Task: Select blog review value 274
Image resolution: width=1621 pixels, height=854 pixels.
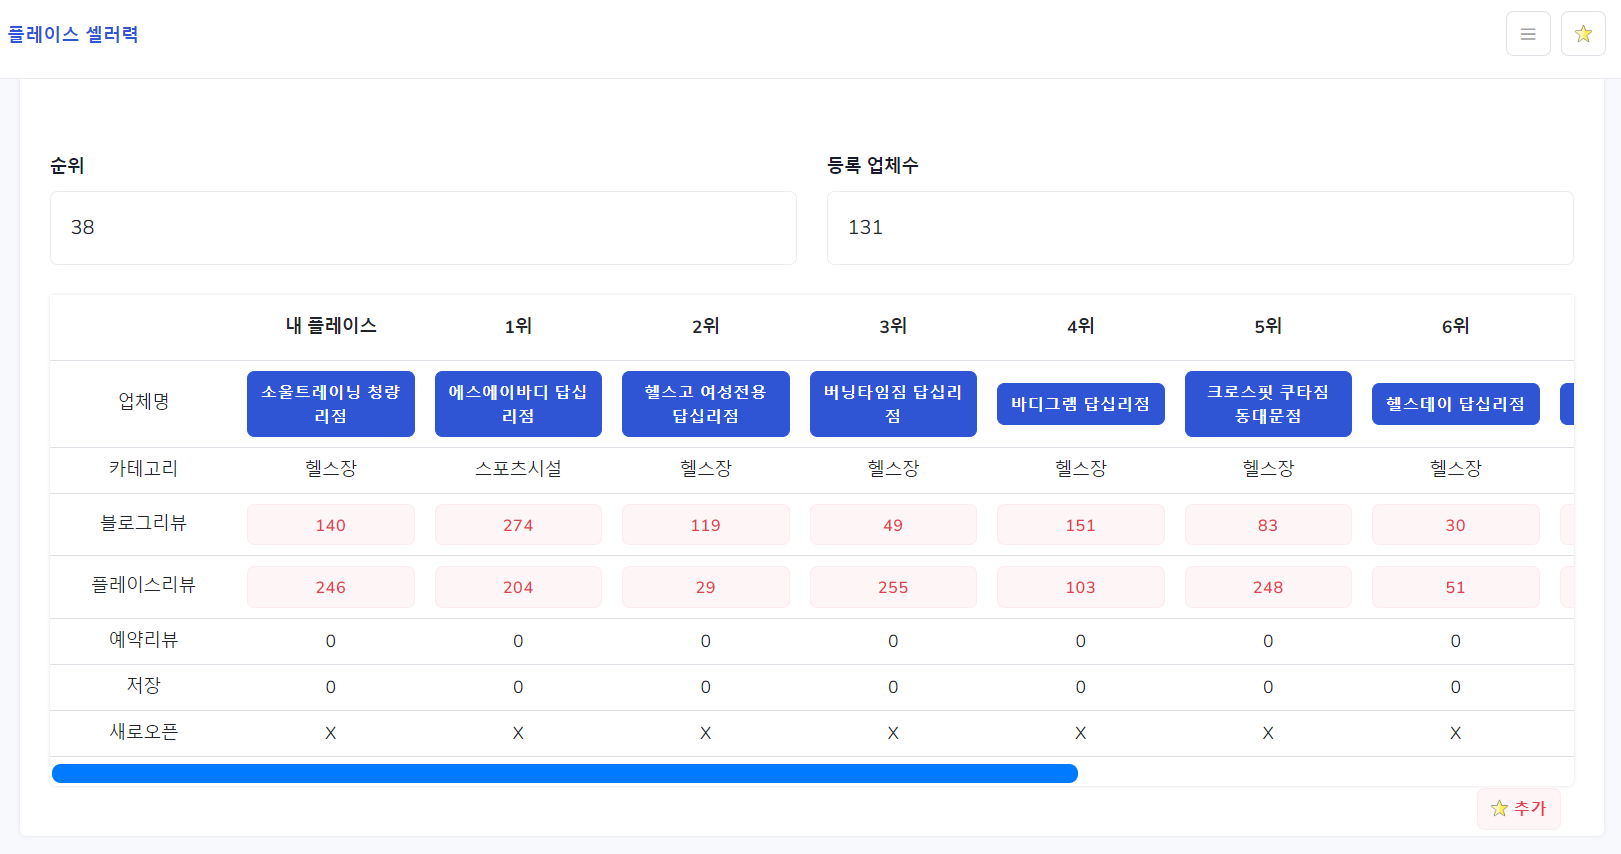Action: [x=518, y=525]
